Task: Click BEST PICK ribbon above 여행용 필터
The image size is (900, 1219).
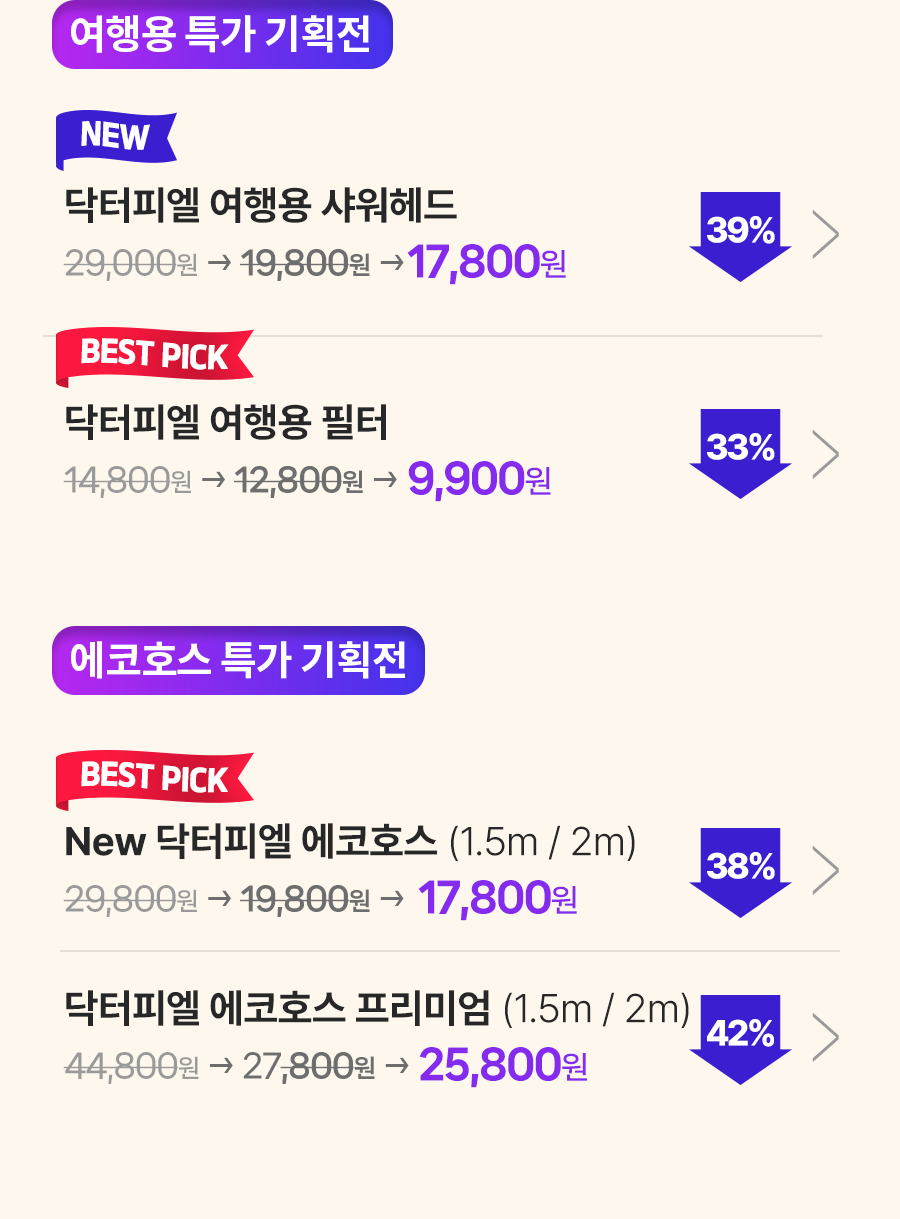Action: [x=154, y=358]
